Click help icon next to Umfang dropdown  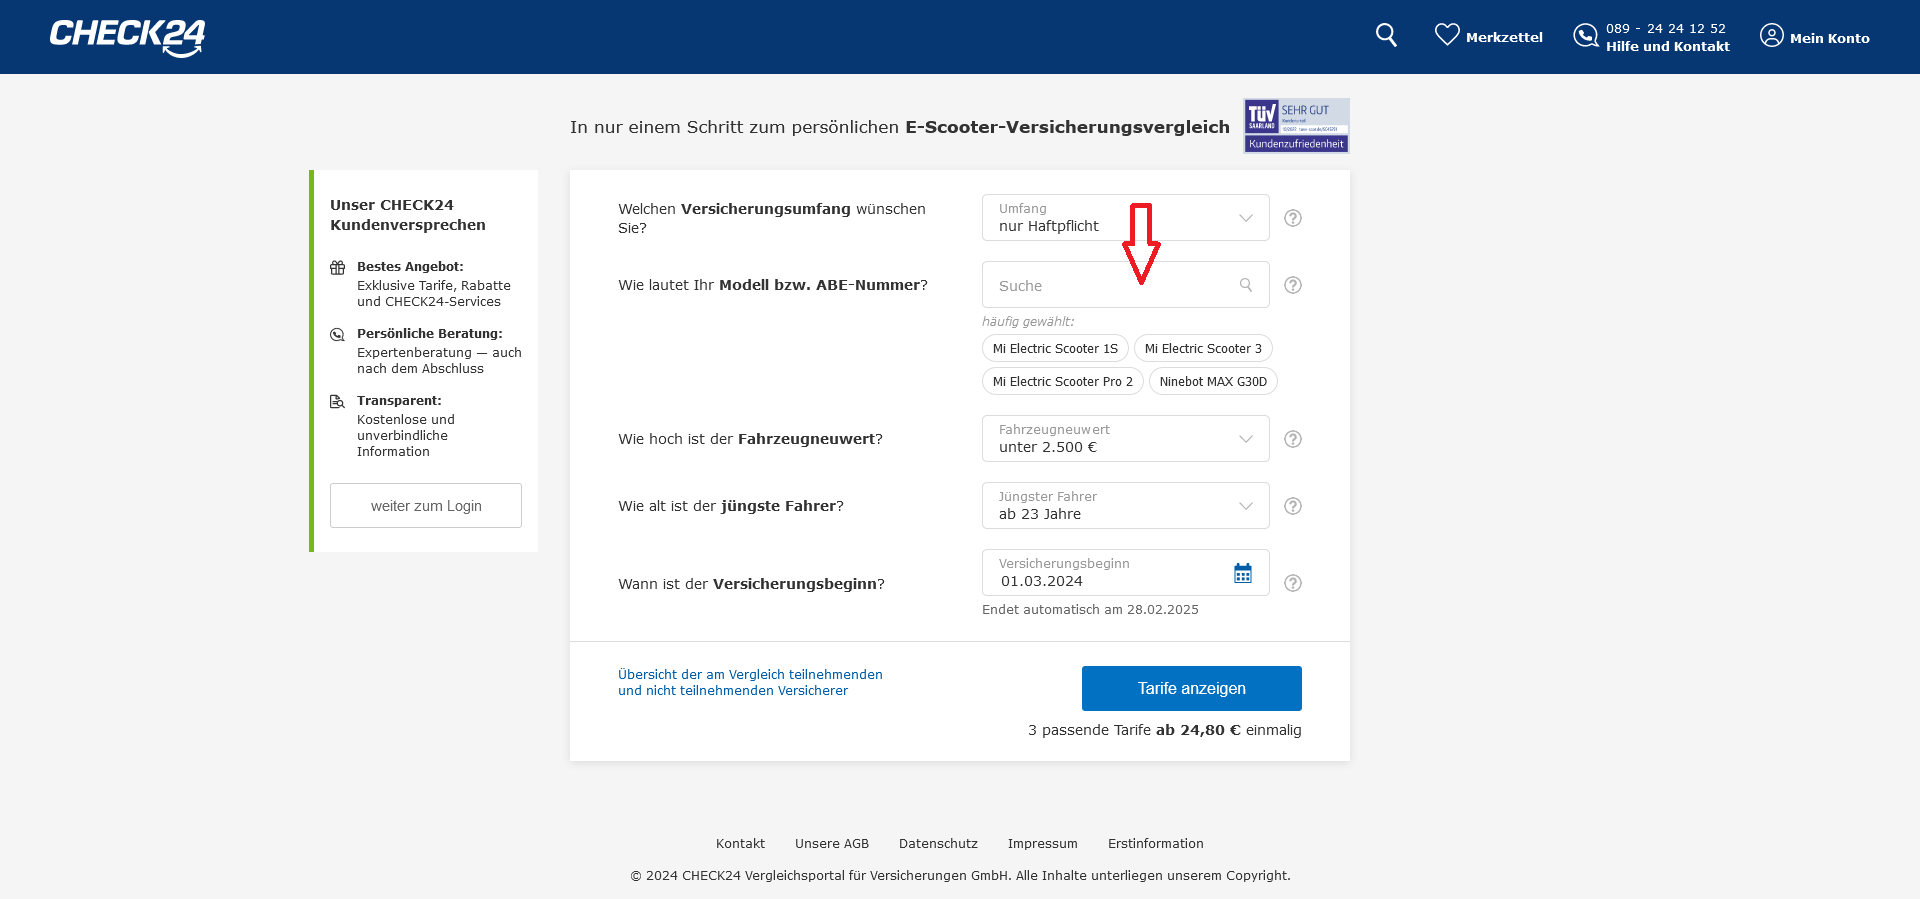(1293, 218)
